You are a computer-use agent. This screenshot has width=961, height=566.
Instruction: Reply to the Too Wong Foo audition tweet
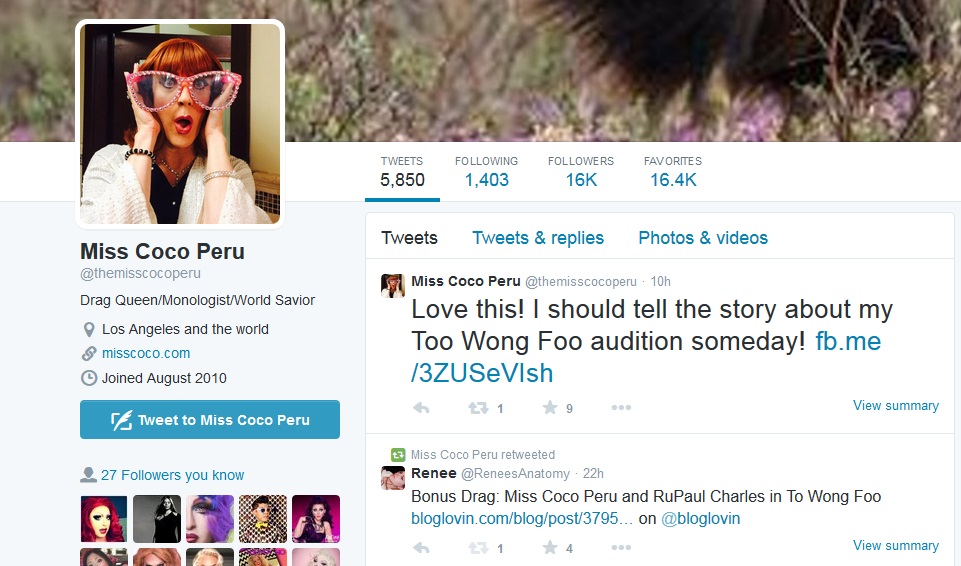tap(421, 408)
